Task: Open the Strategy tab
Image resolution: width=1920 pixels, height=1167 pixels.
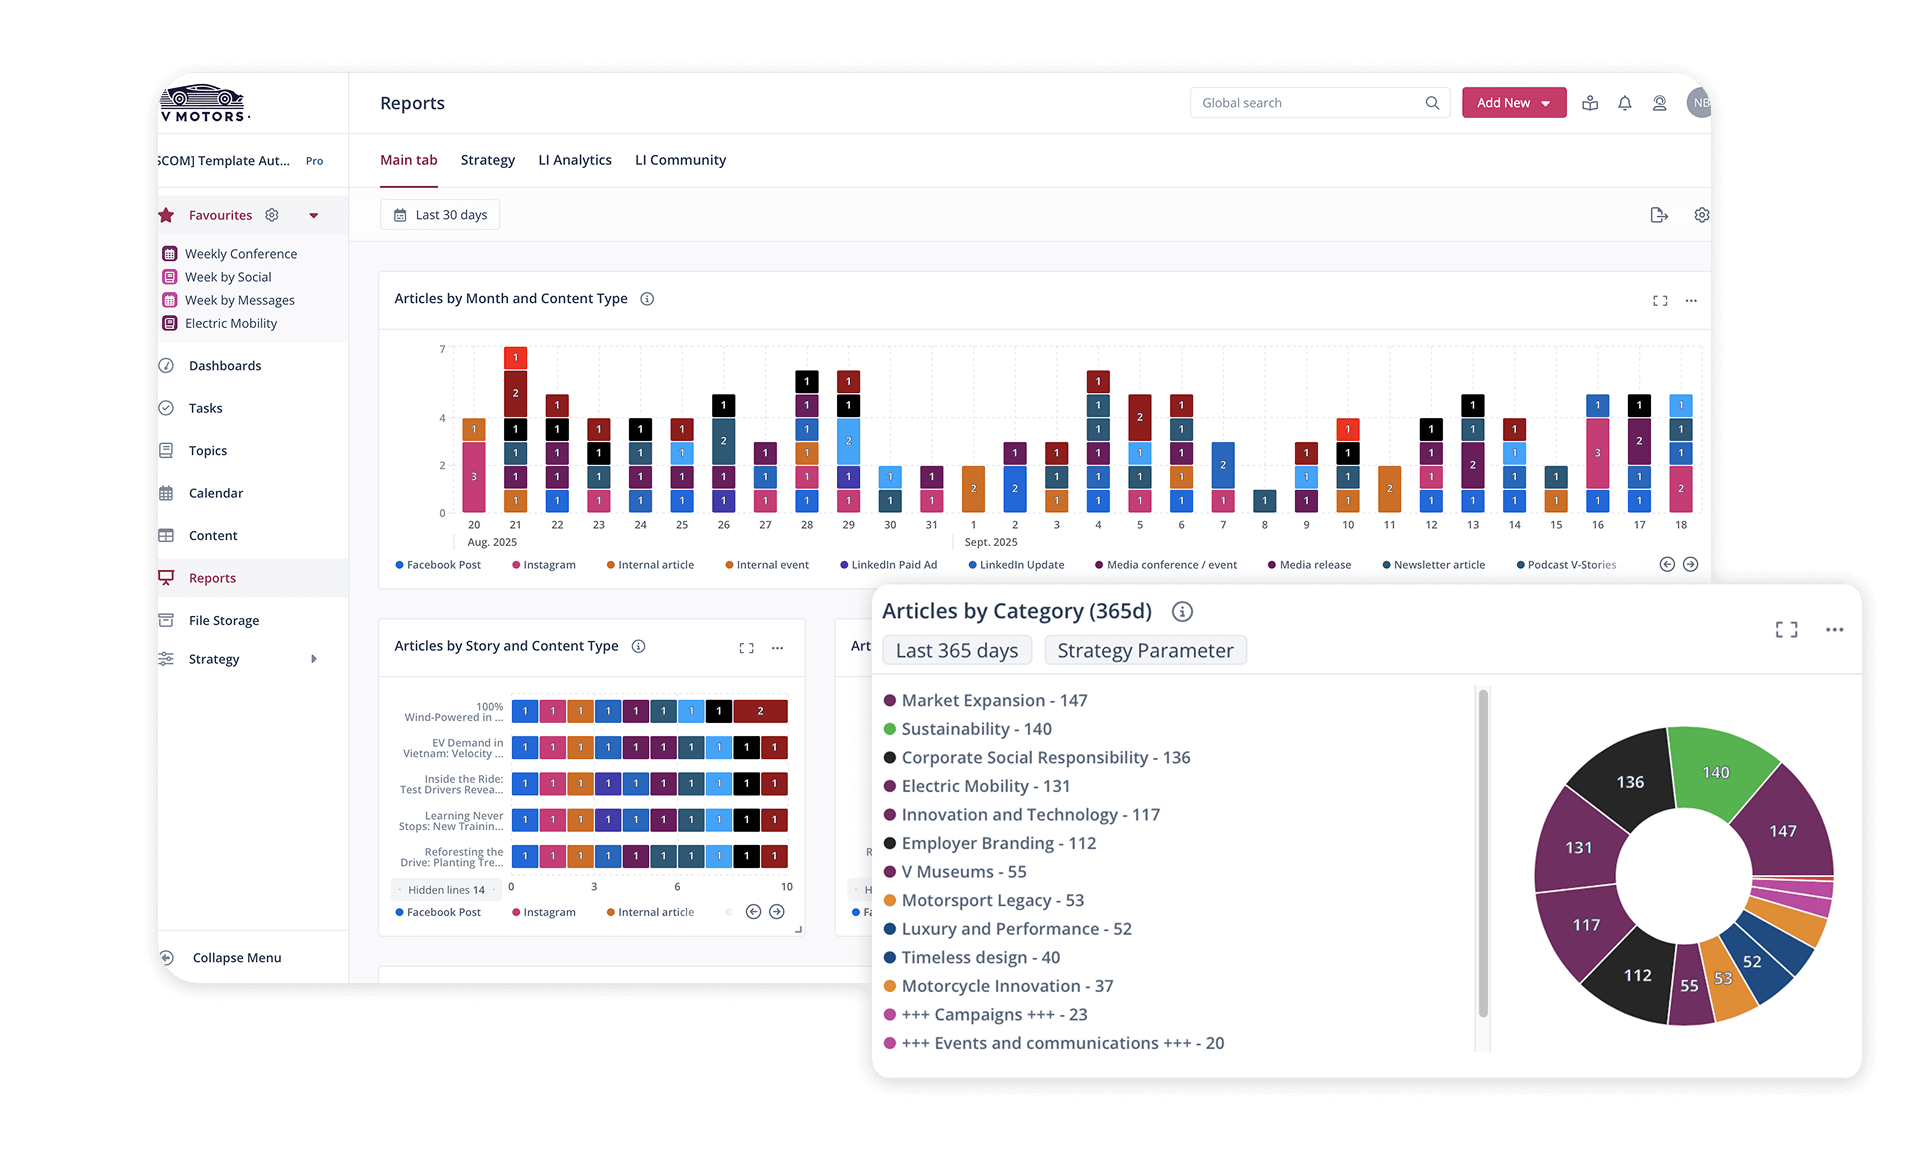Action: click(487, 160)
